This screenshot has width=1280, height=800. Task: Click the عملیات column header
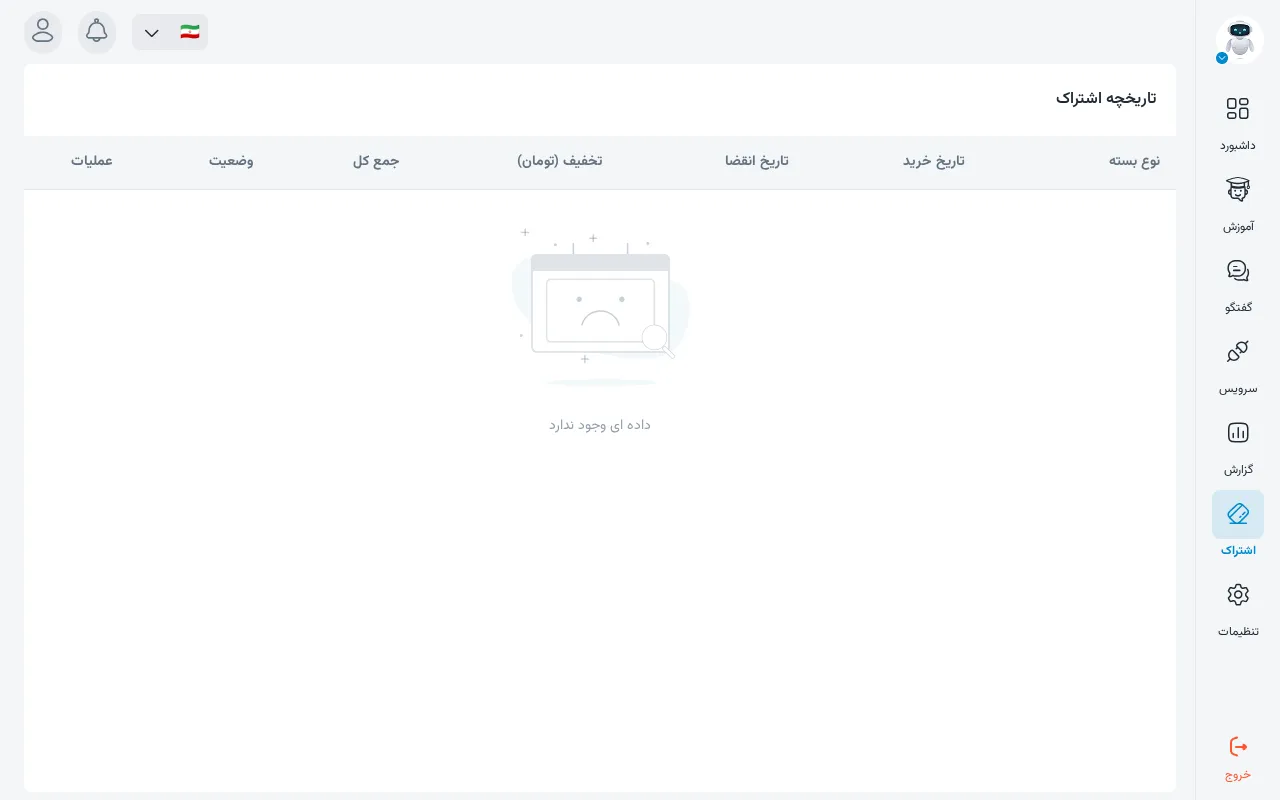tap(92, 161)
